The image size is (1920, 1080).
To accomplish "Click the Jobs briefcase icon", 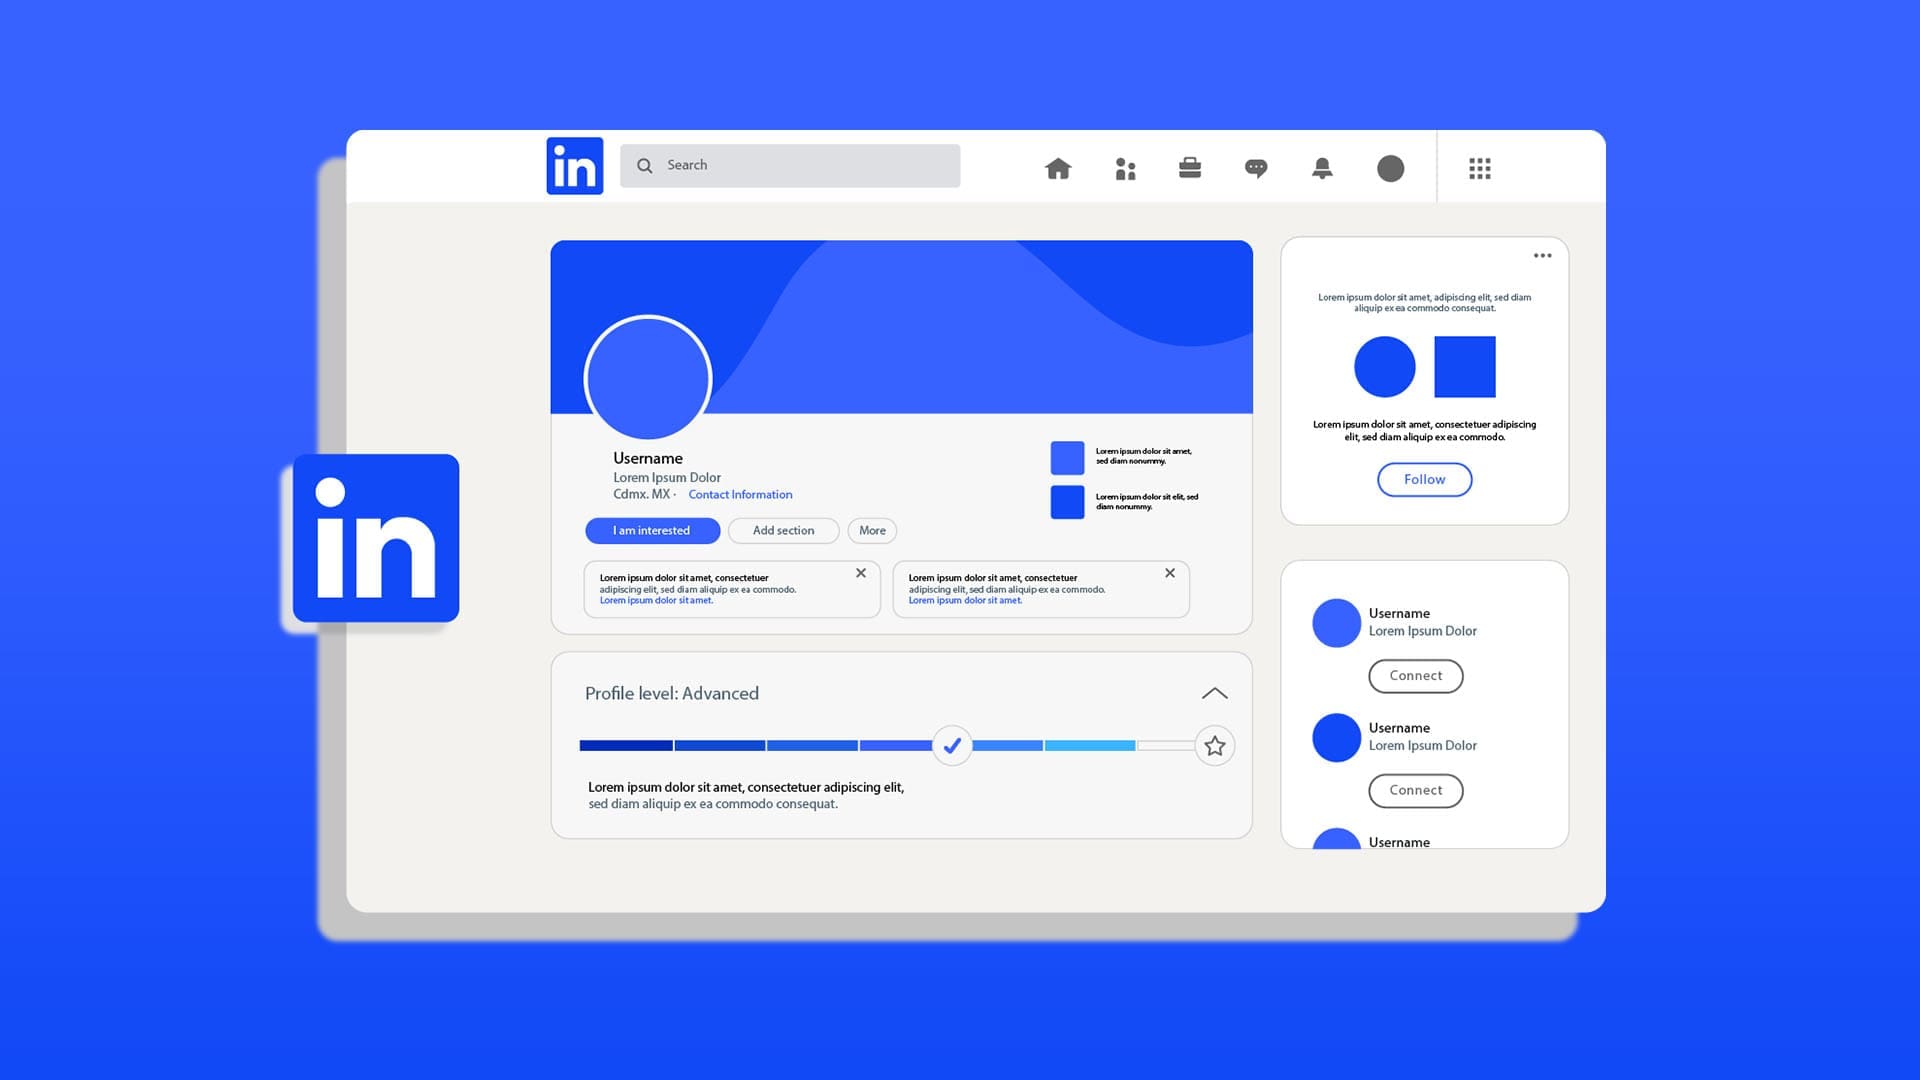I will [x=1189, y=167].
